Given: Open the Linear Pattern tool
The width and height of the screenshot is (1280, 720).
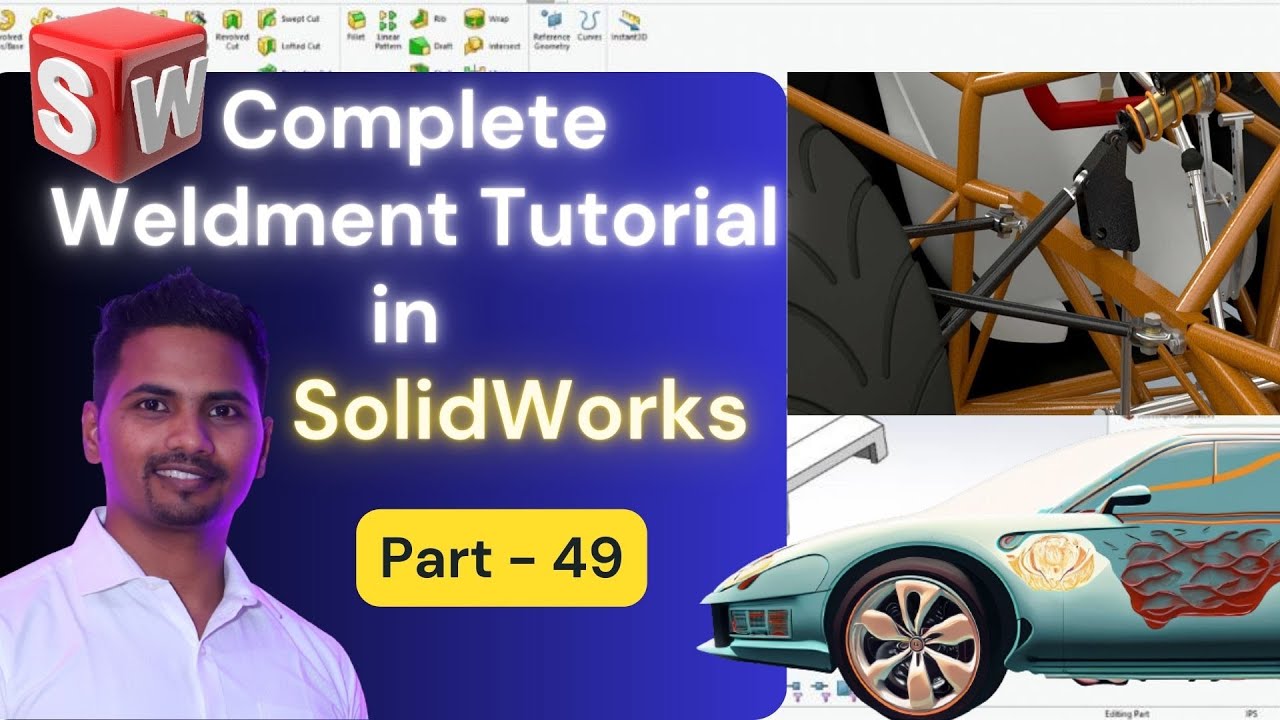Looking at the screenshot, I should [x=388, y=29].
